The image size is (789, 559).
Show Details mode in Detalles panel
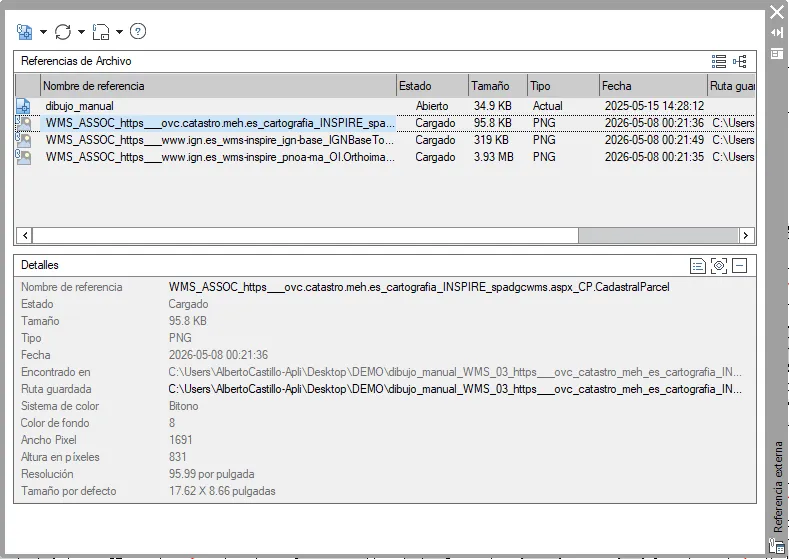[697, 266]
